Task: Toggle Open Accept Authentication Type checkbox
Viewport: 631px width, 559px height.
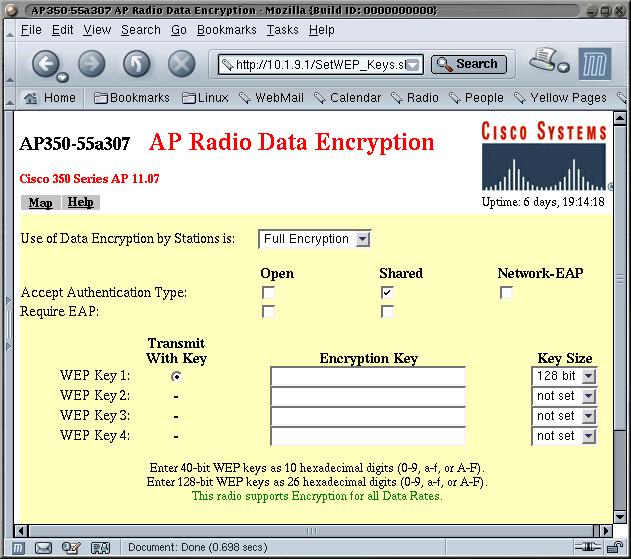Action: click(x=268, y=292)
